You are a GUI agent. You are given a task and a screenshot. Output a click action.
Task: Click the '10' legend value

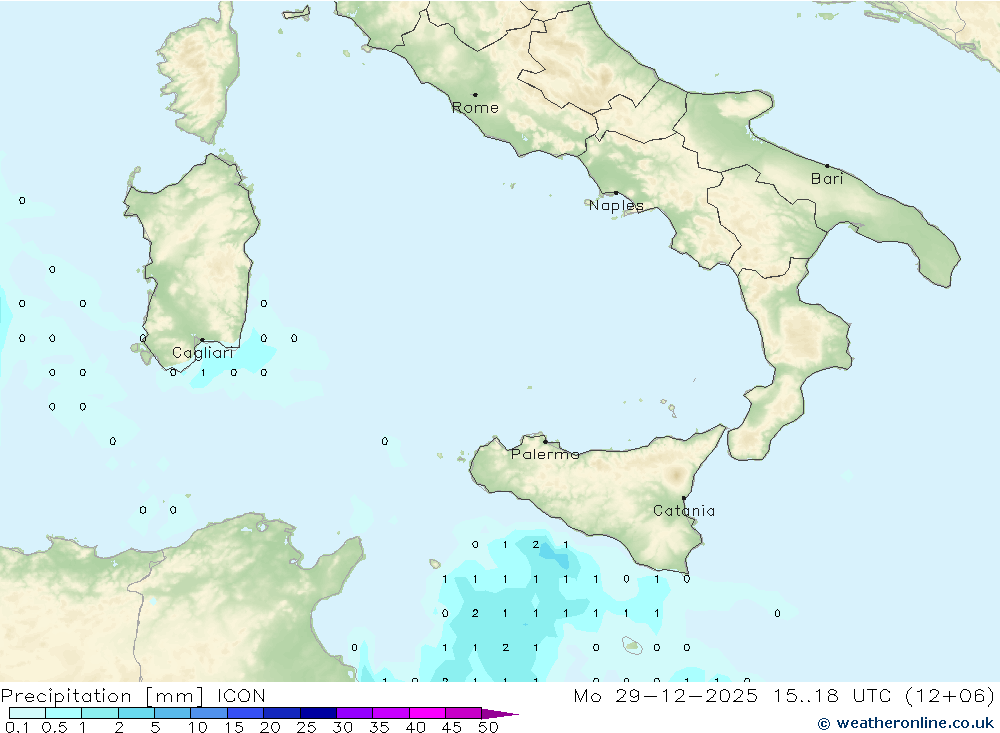tap(198, 727)
